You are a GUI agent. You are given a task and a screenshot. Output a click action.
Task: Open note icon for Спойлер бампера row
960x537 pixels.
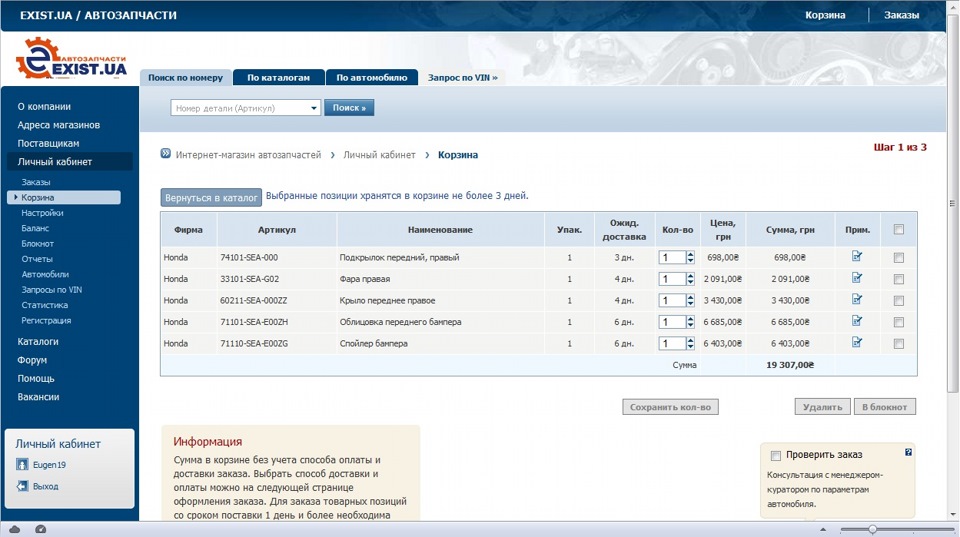[x=857, y=342]
